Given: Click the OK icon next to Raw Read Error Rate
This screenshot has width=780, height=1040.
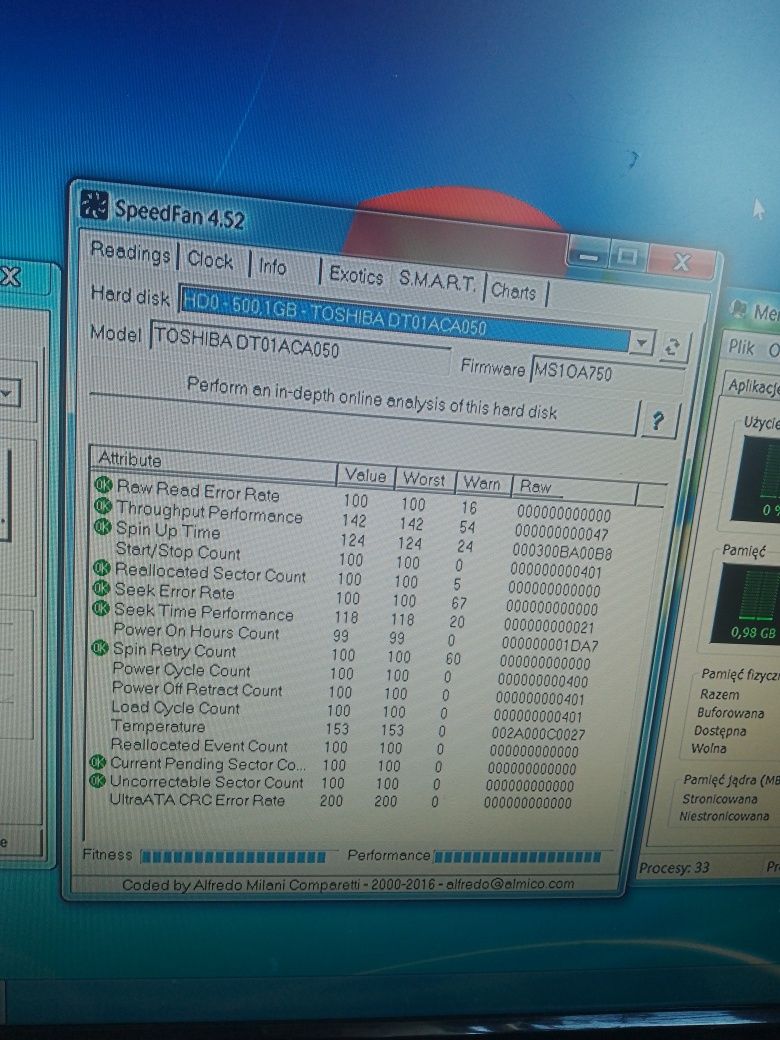Looking at the screenshot, I should coord(103,485).
